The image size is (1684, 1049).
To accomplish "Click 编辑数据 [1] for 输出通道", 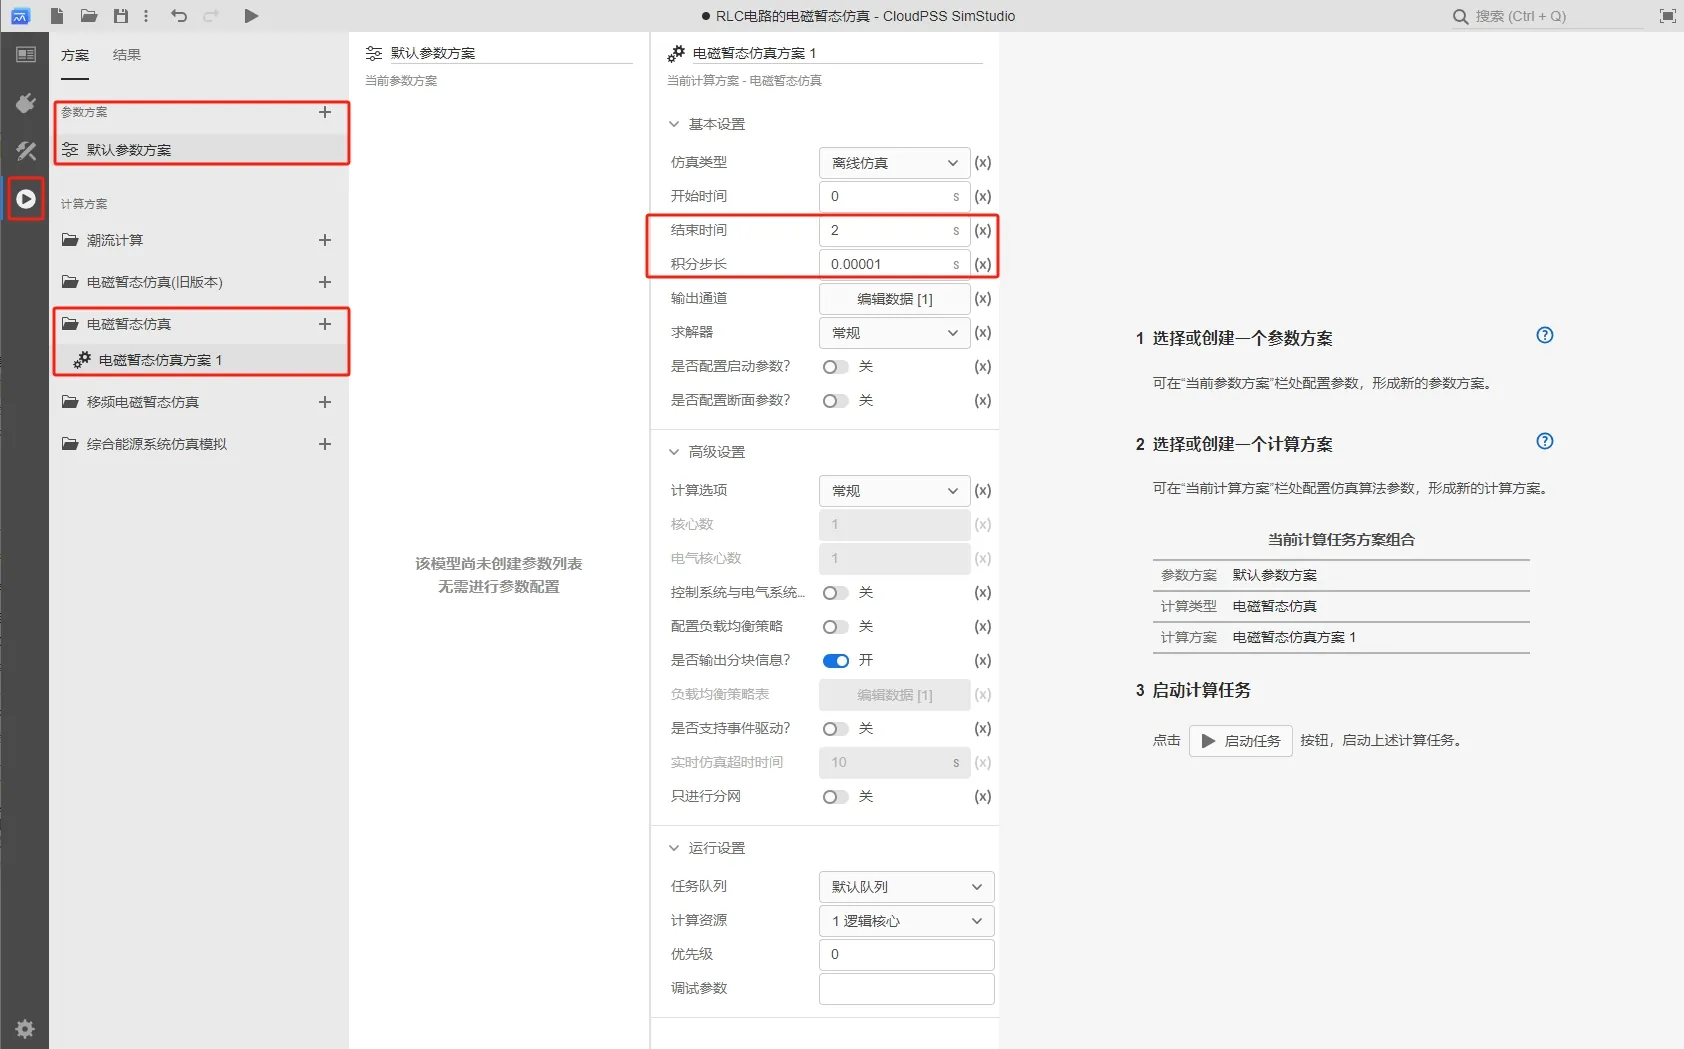I will coord(894,299).
